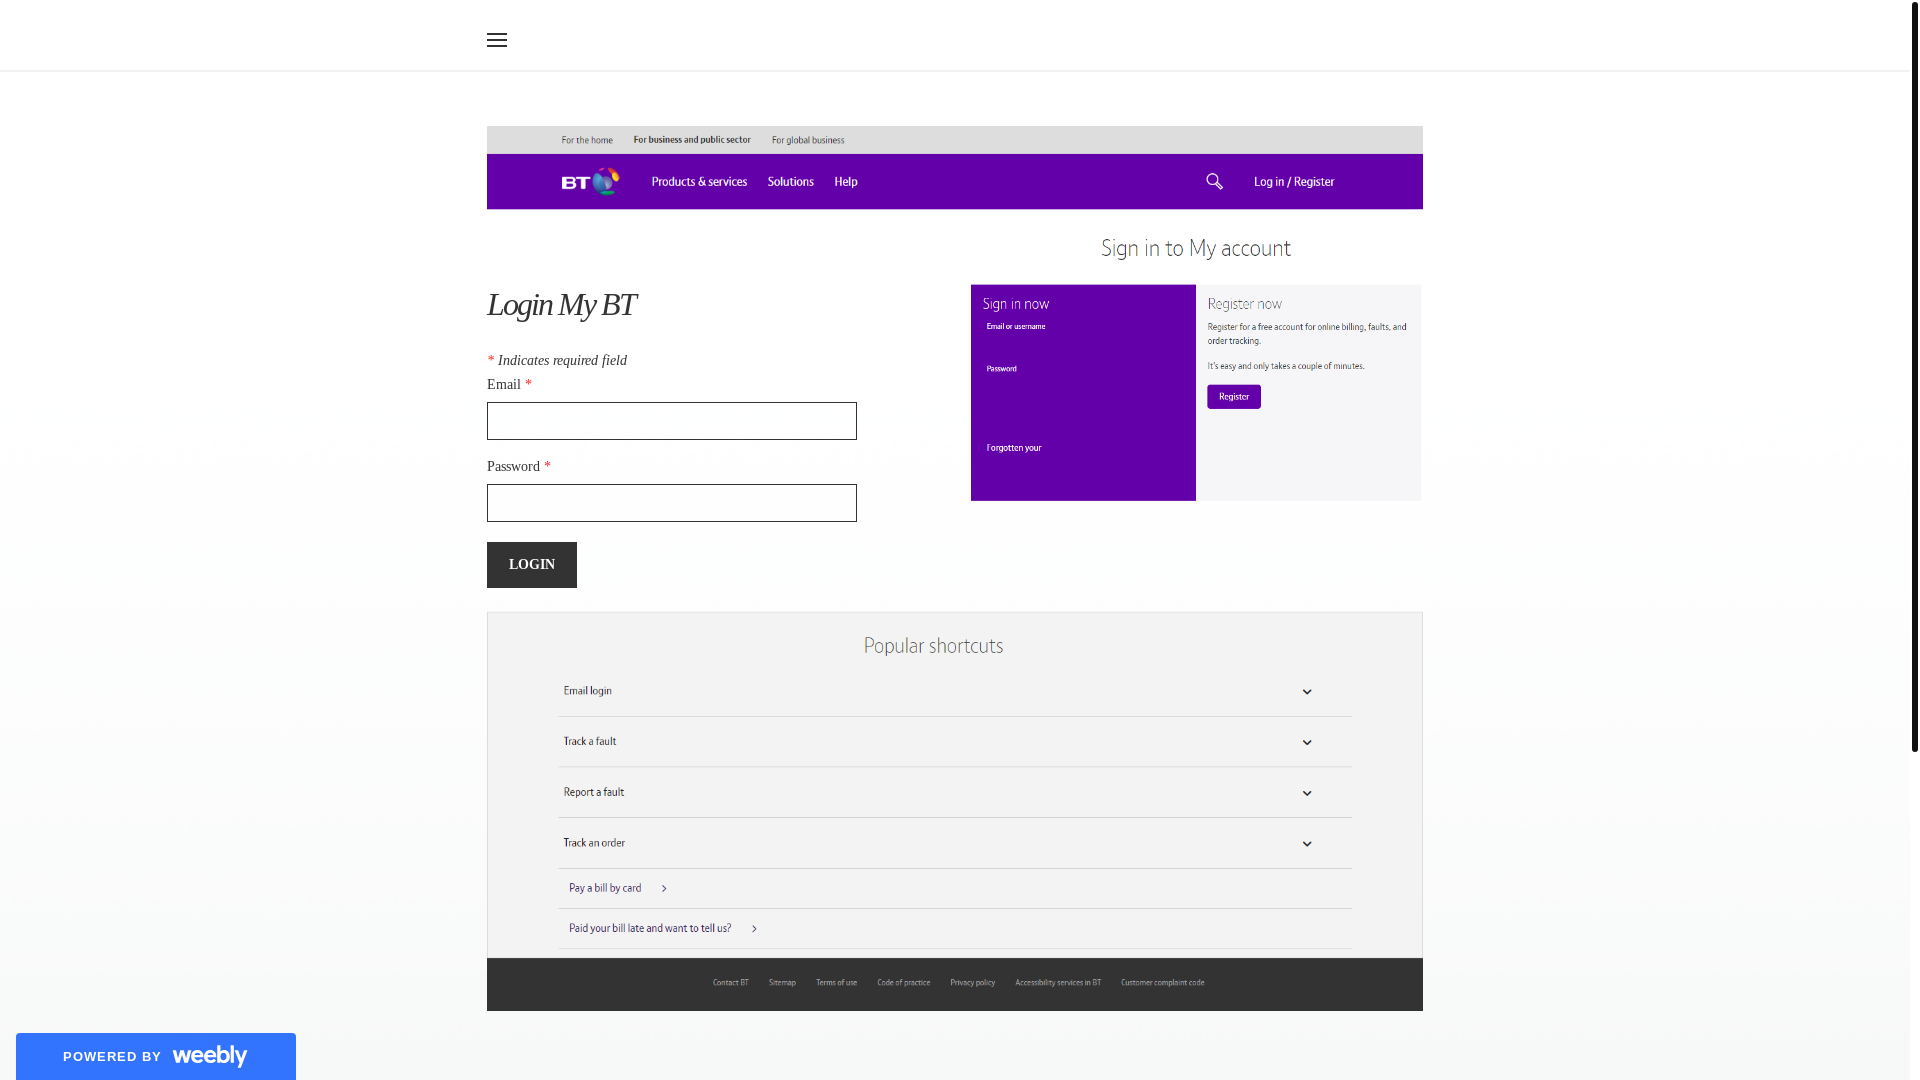Open the hamburger menu icon
This screenshot has height=1080, width=1920.
point(497,40)
